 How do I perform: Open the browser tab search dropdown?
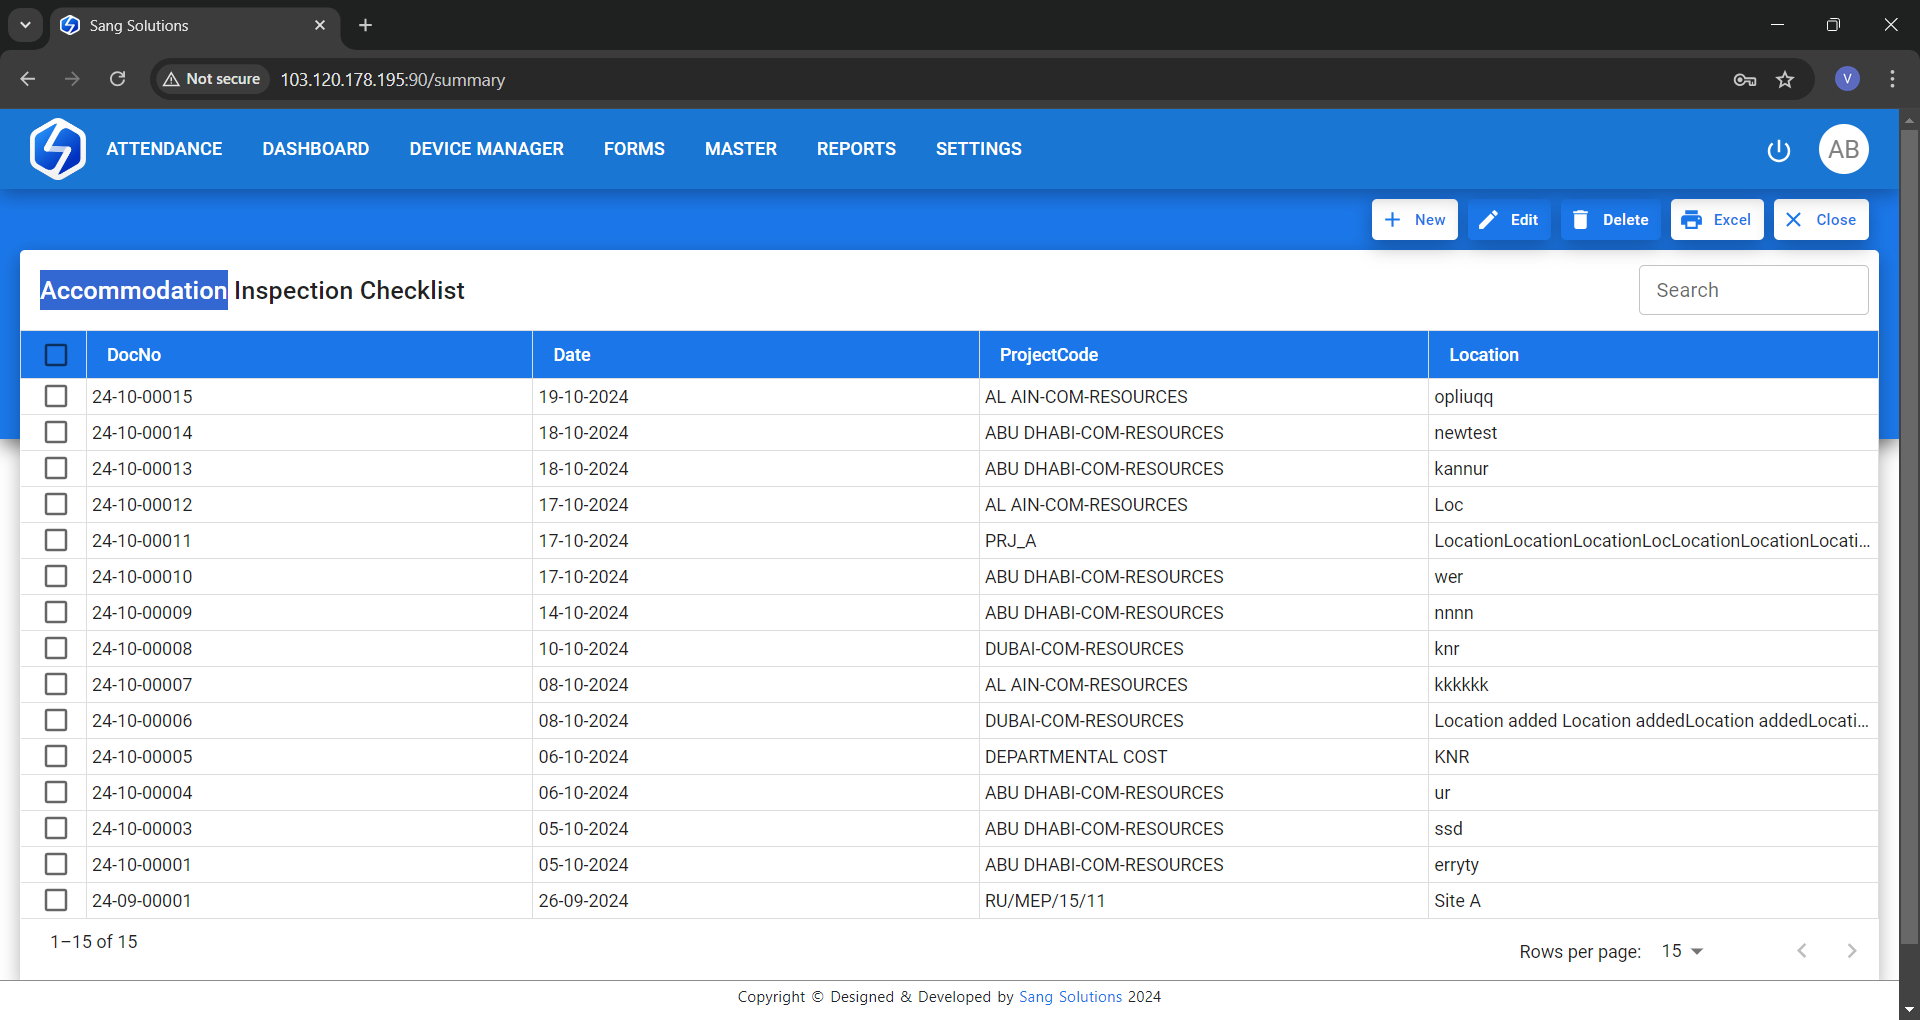25,25
